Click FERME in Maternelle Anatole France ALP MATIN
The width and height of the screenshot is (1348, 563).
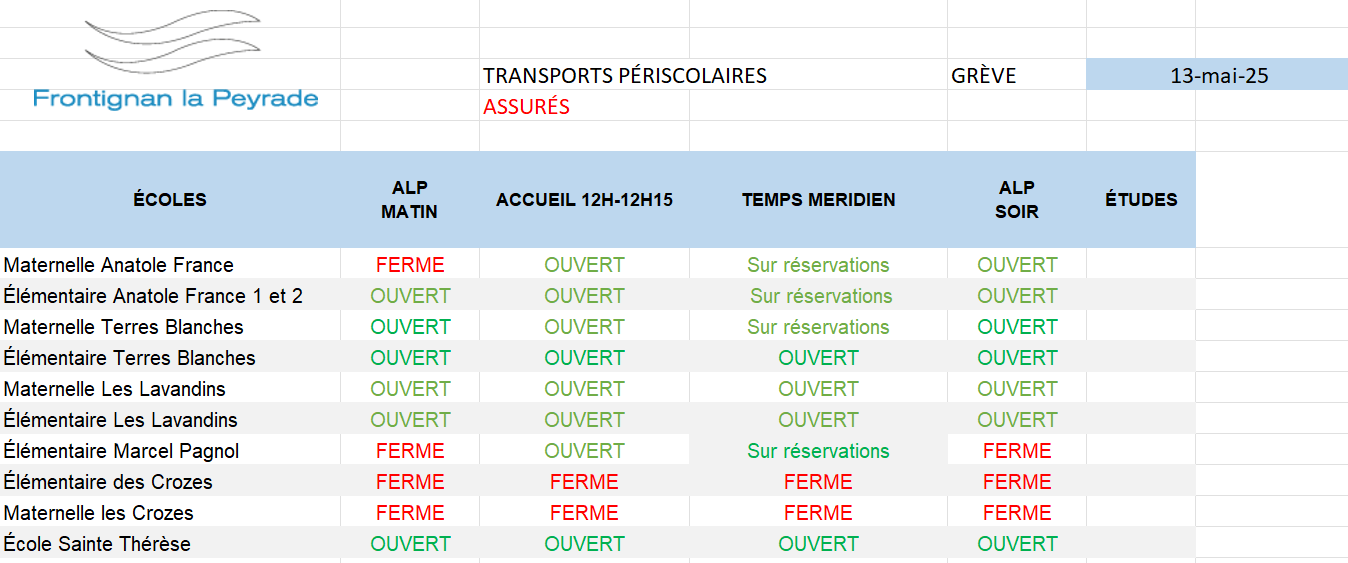tap(410, 265)
